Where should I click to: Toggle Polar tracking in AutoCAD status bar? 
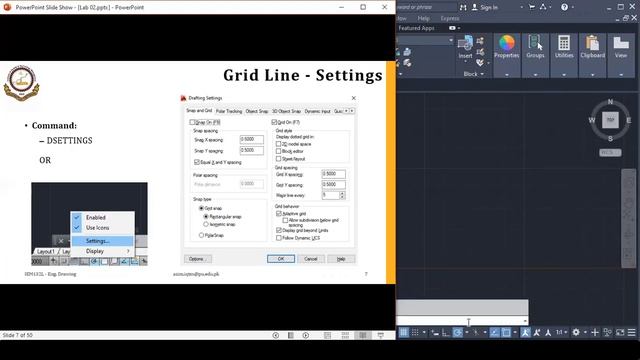click(x=458, y=332)
